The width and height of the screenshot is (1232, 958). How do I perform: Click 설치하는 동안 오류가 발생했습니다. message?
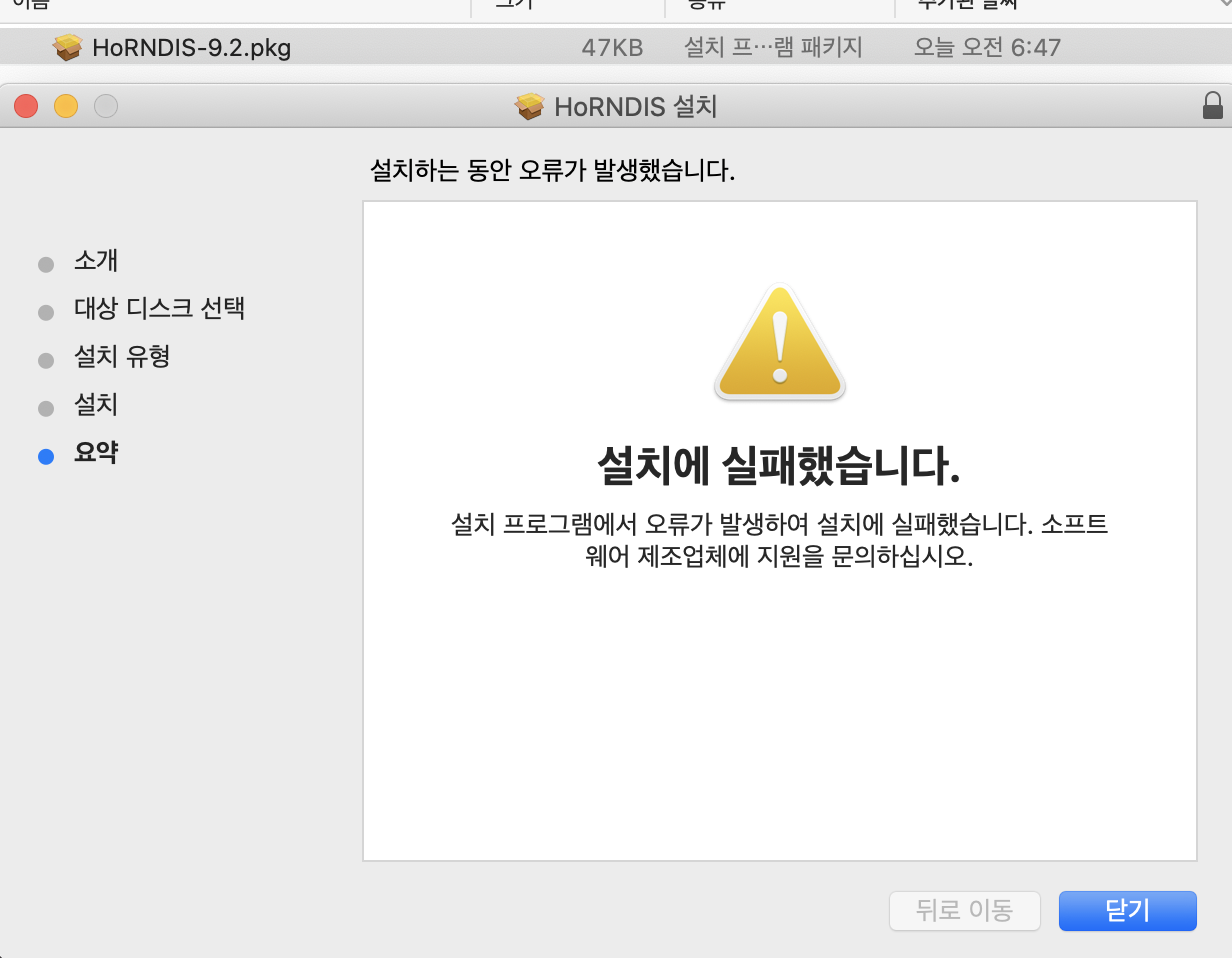point(553,171)
